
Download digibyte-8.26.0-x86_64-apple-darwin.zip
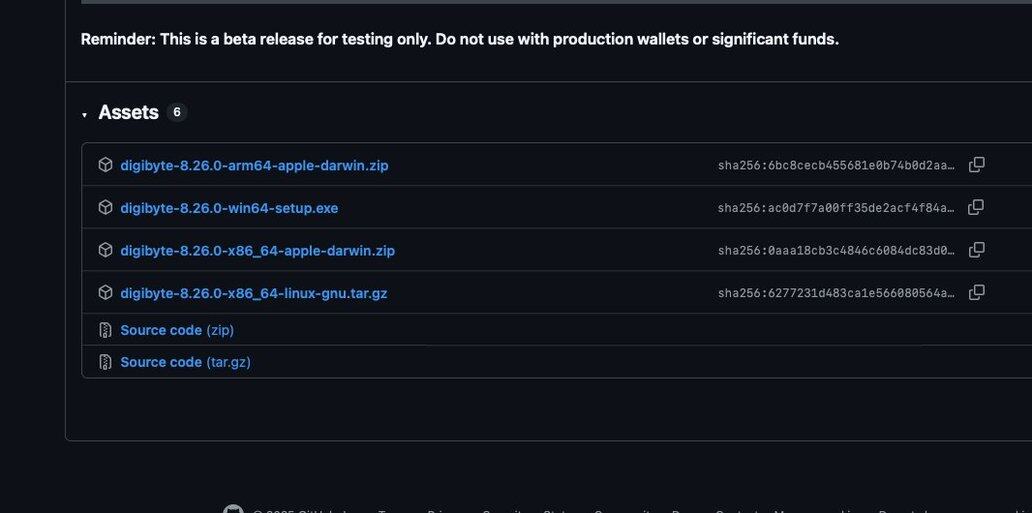[257, 251]
